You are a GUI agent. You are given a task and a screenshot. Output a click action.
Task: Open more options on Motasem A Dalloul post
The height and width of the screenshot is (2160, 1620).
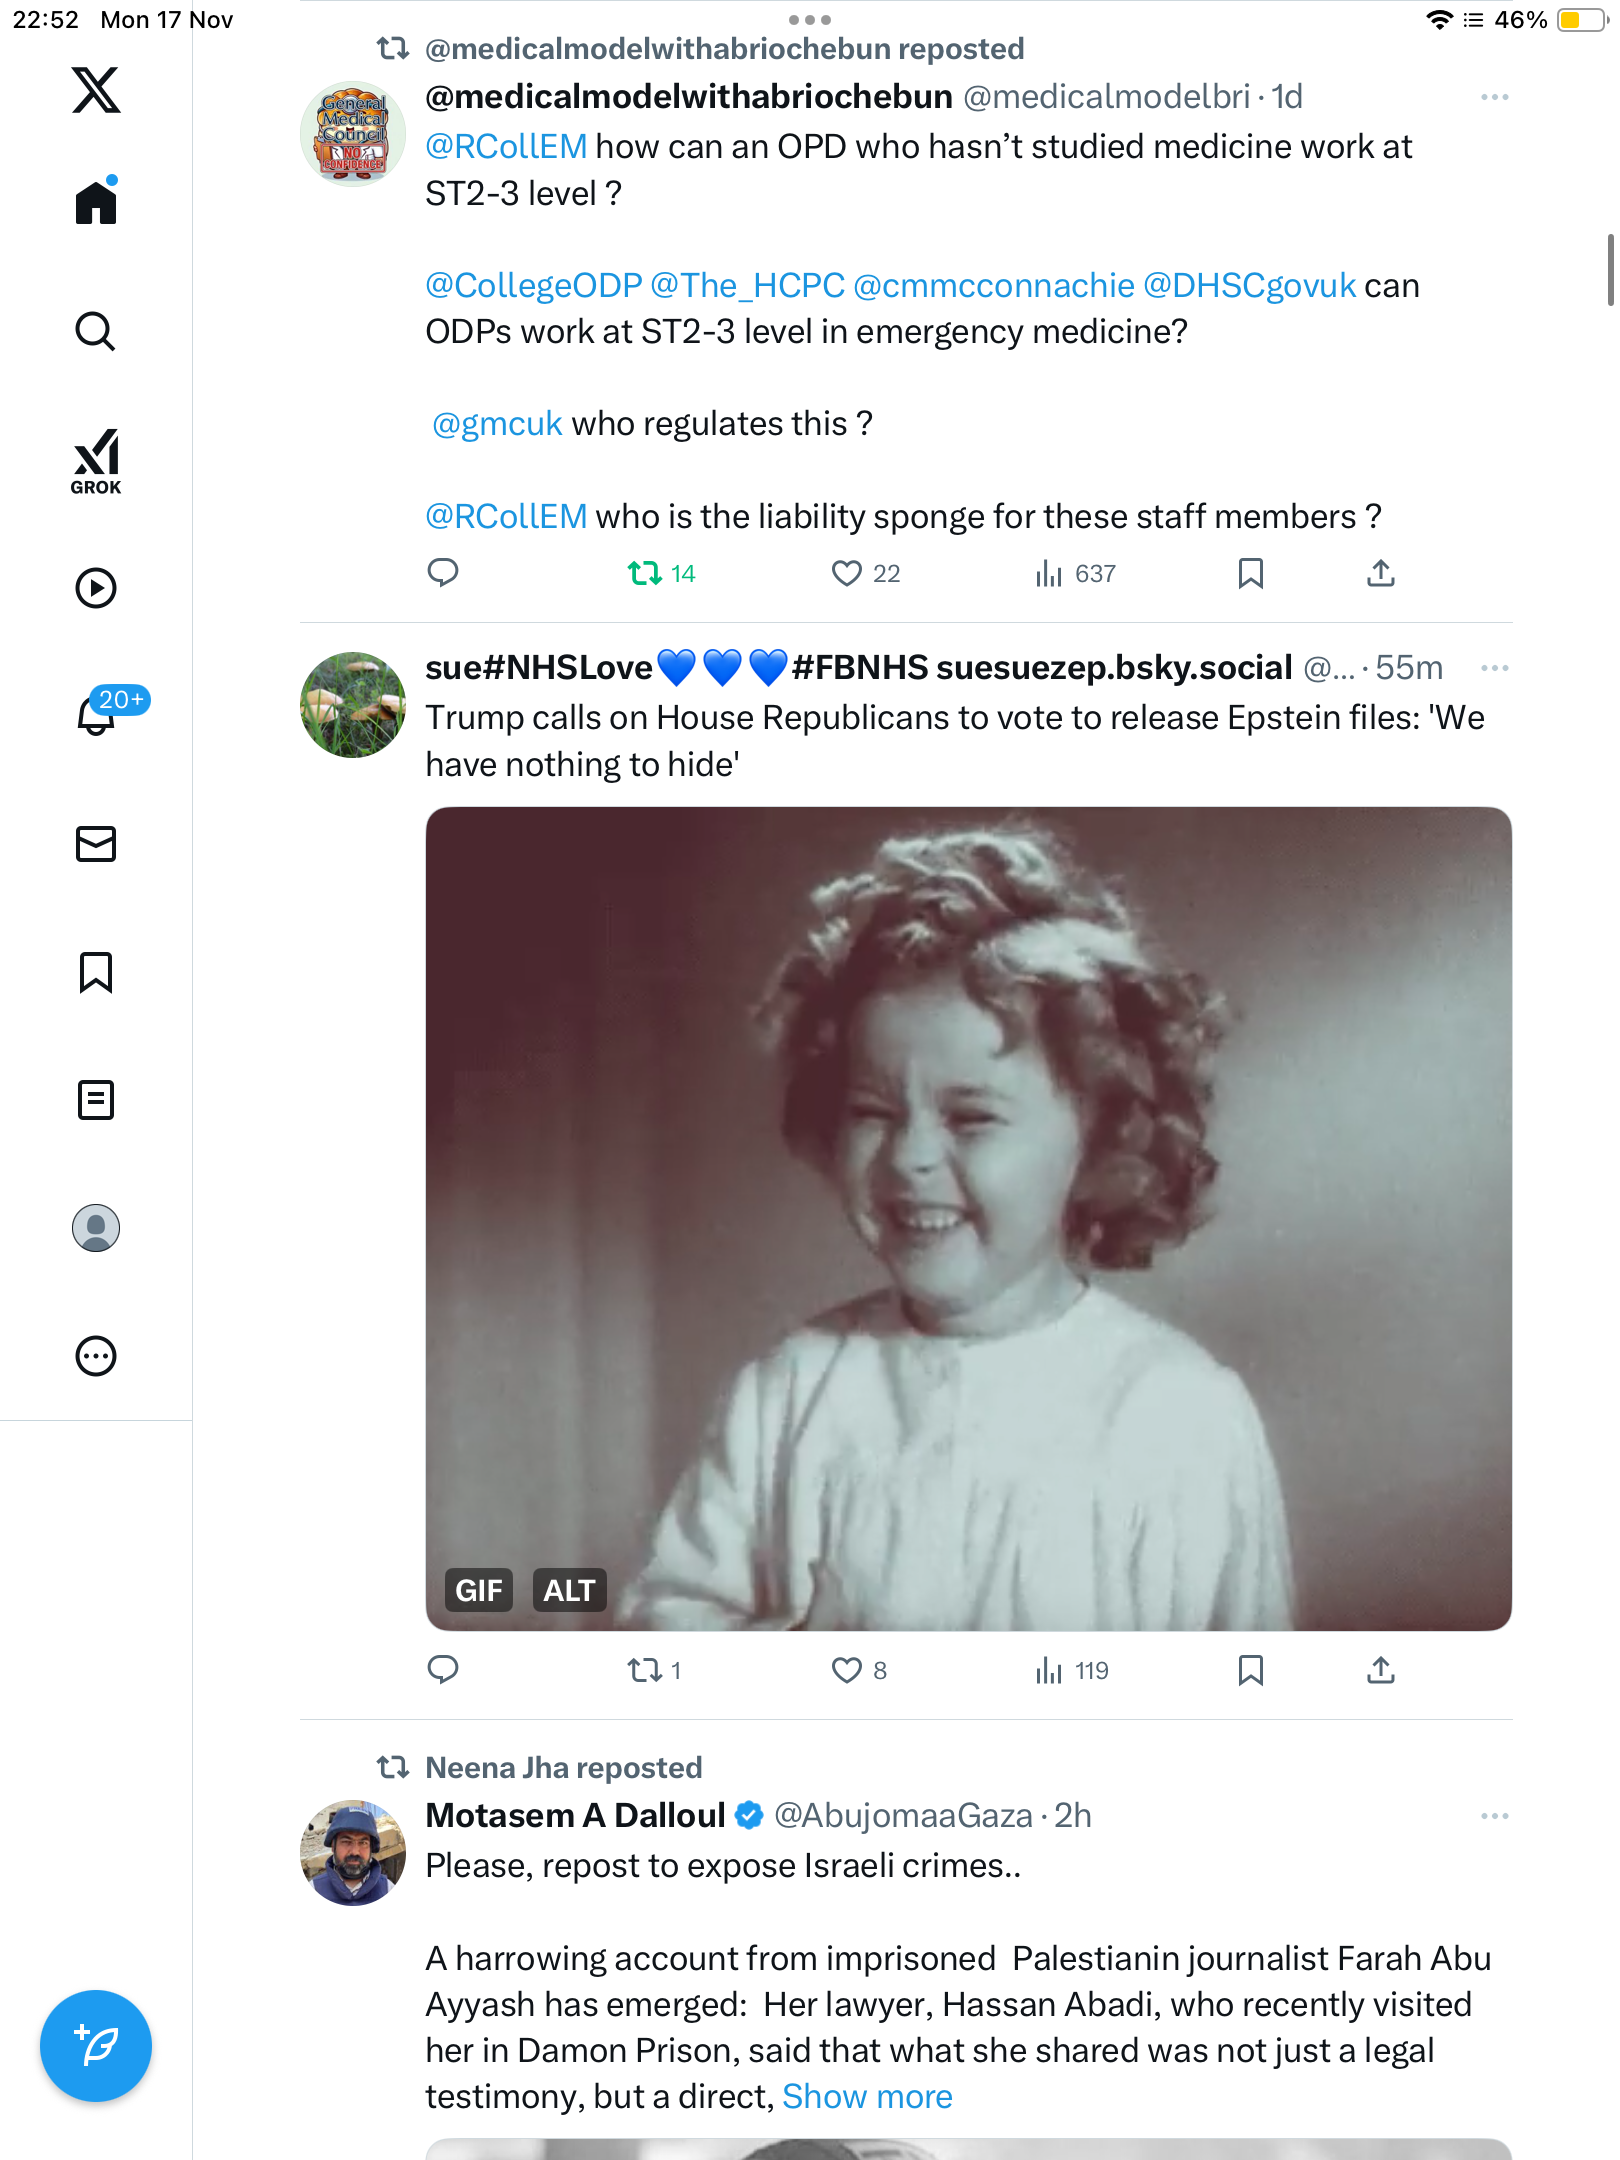[x=1494, y=1816]
